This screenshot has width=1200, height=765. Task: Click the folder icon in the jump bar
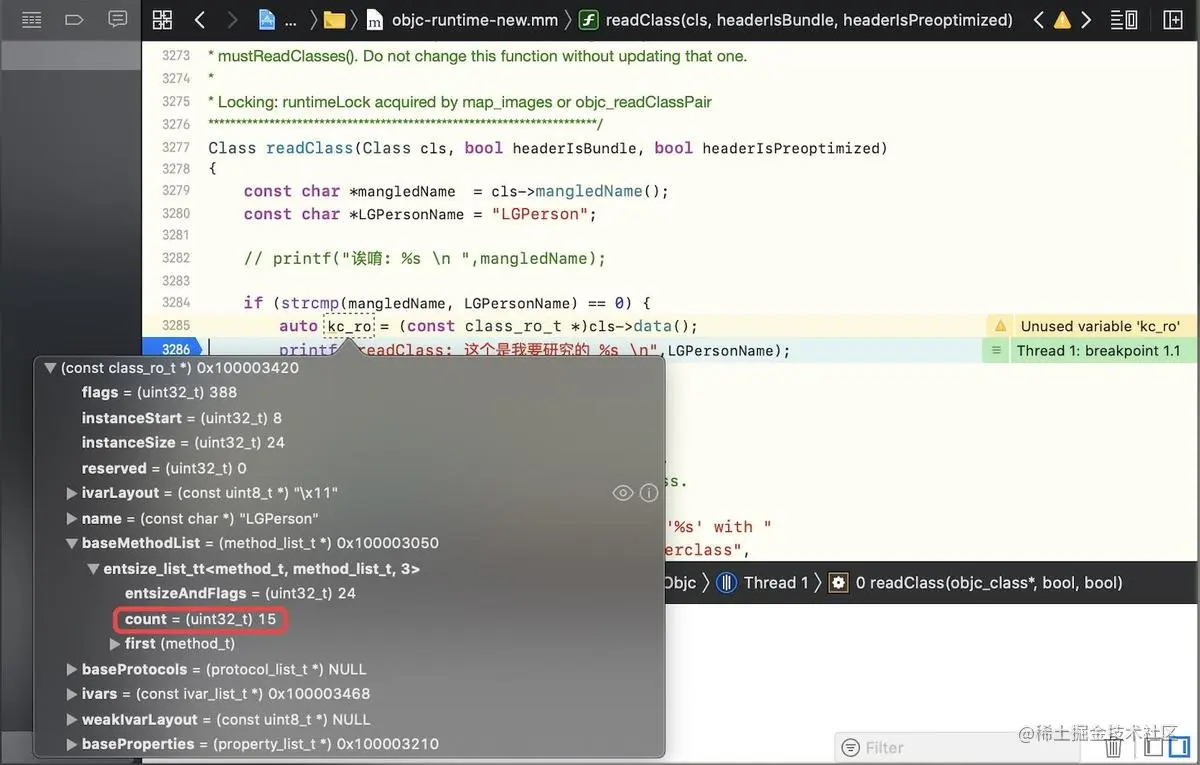(335, 20)
